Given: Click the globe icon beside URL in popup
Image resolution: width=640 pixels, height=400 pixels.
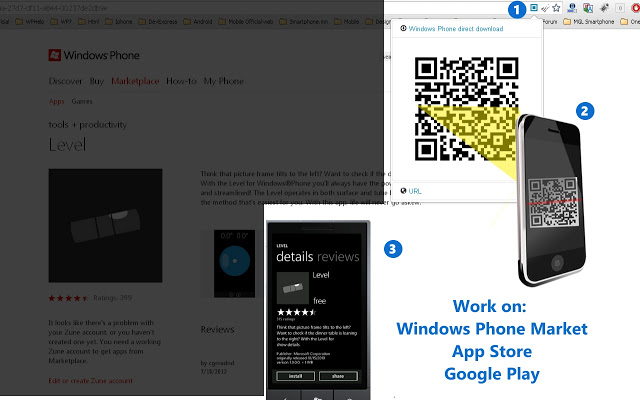Looking at the screenshot, I should (x=403, y=191).
